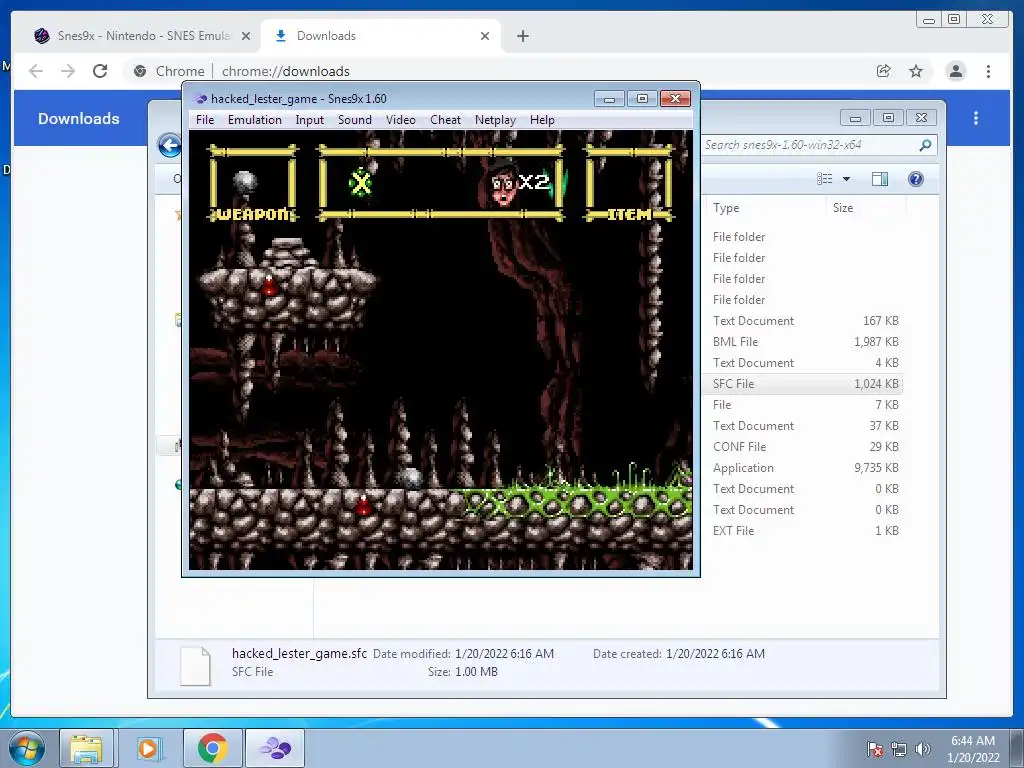1024x768 pixels.
Task: Select the EXT File row in Explorer
Action: click(x=805, y=530)
